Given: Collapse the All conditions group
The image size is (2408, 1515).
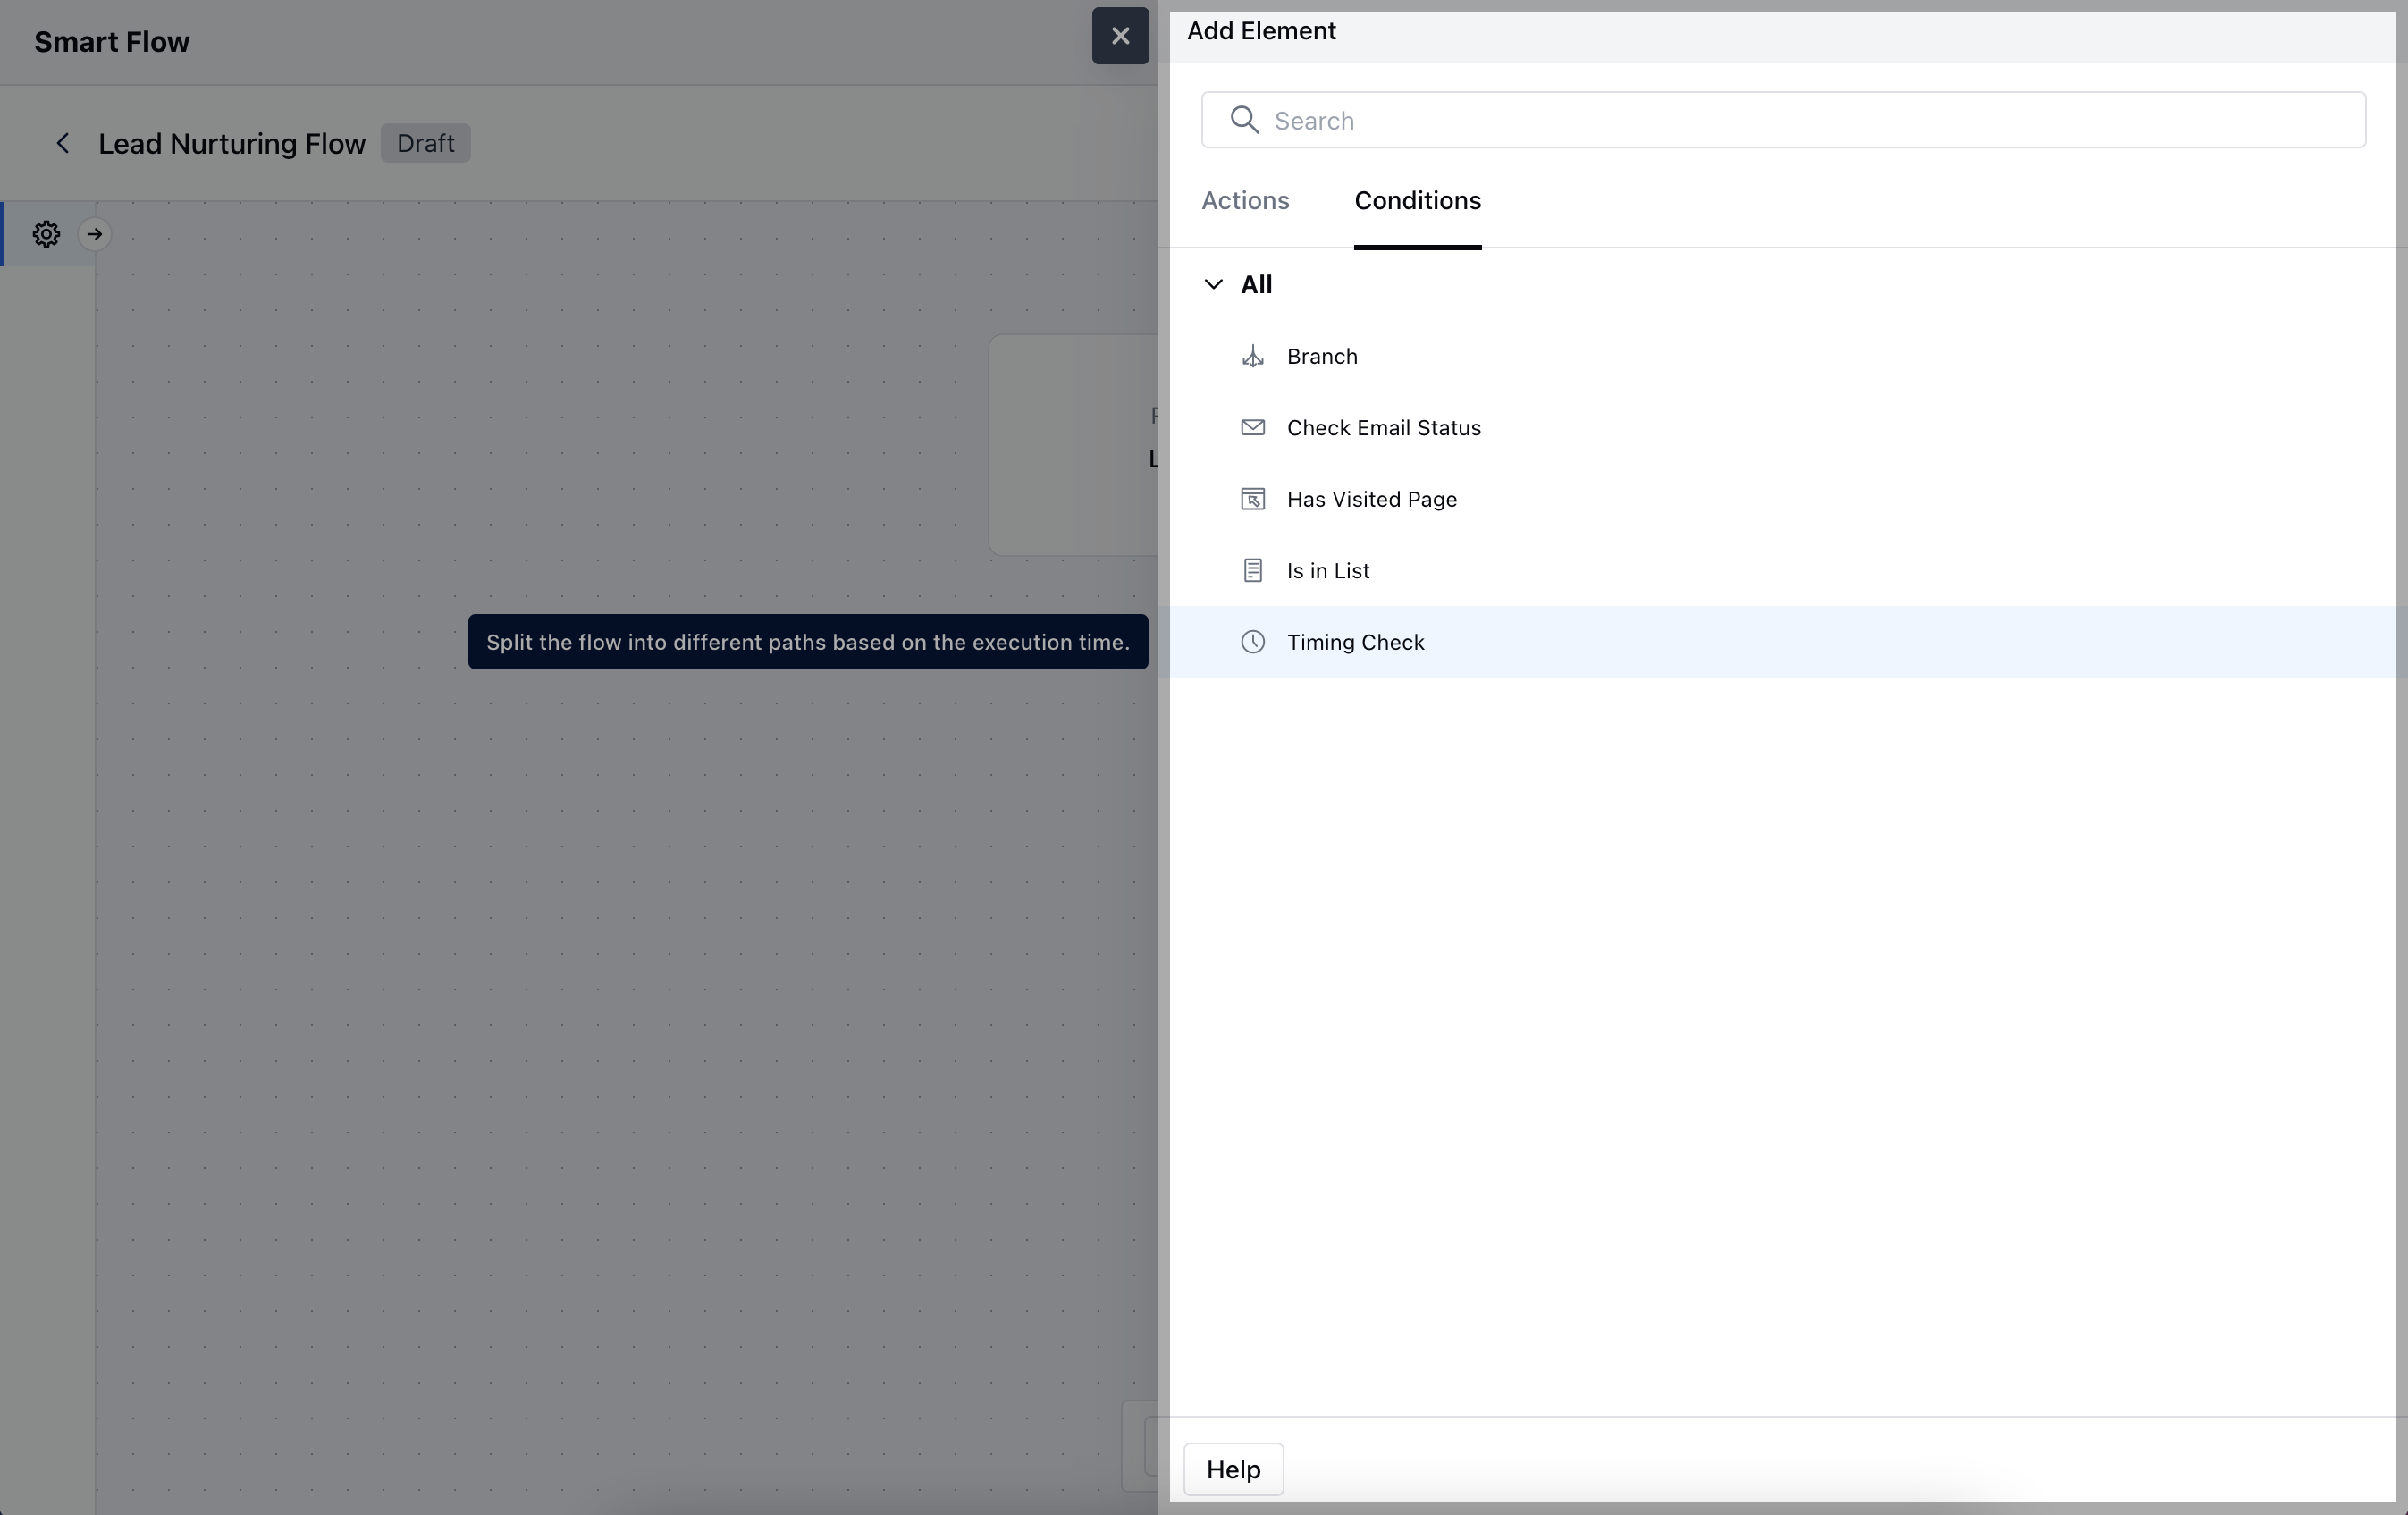Looking at the screenshot, I should (x=1213, y=284).
